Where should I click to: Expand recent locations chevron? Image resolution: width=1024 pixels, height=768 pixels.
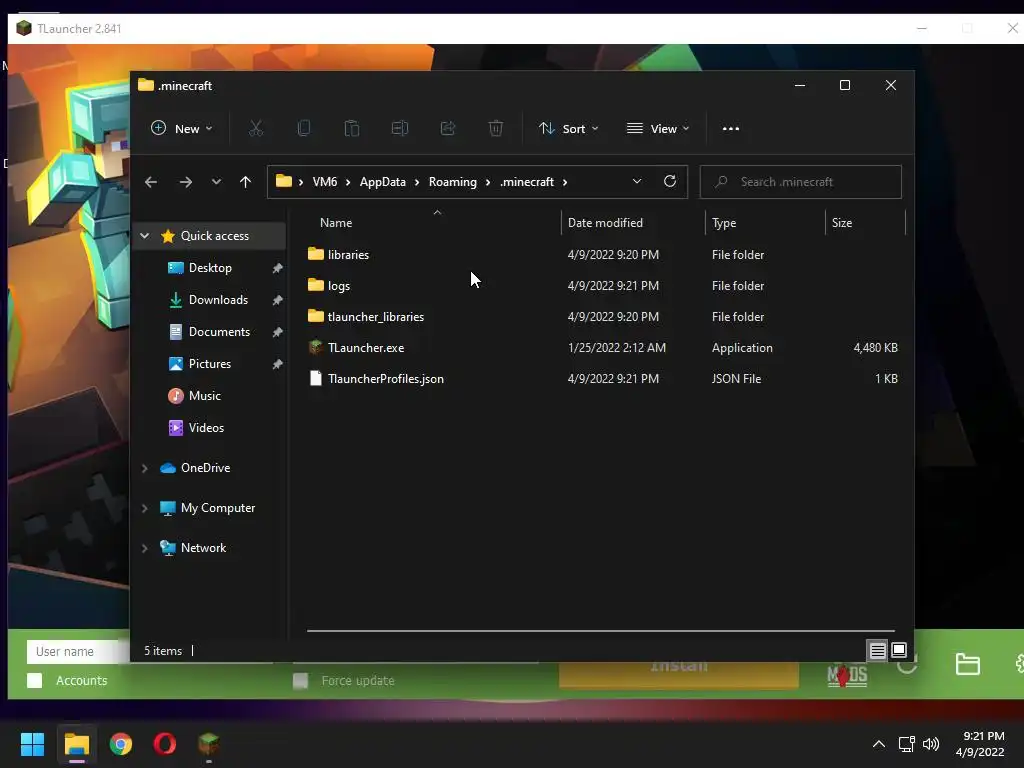[x=216, y=182]
